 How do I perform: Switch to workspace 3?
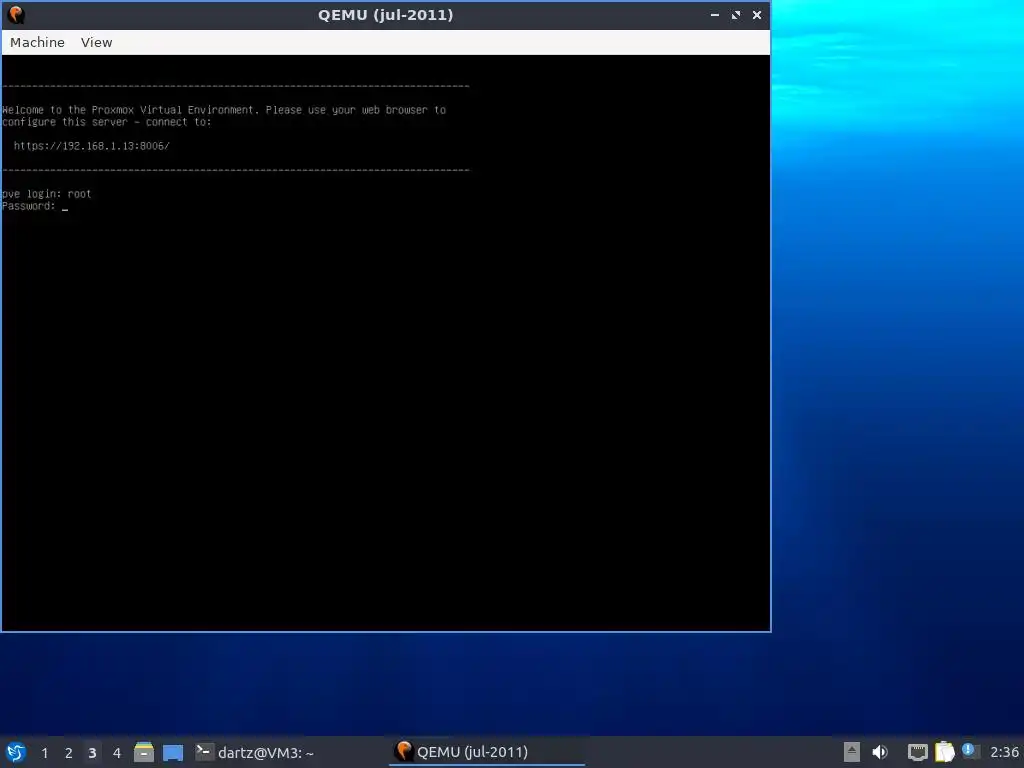[x=92, y=752]
